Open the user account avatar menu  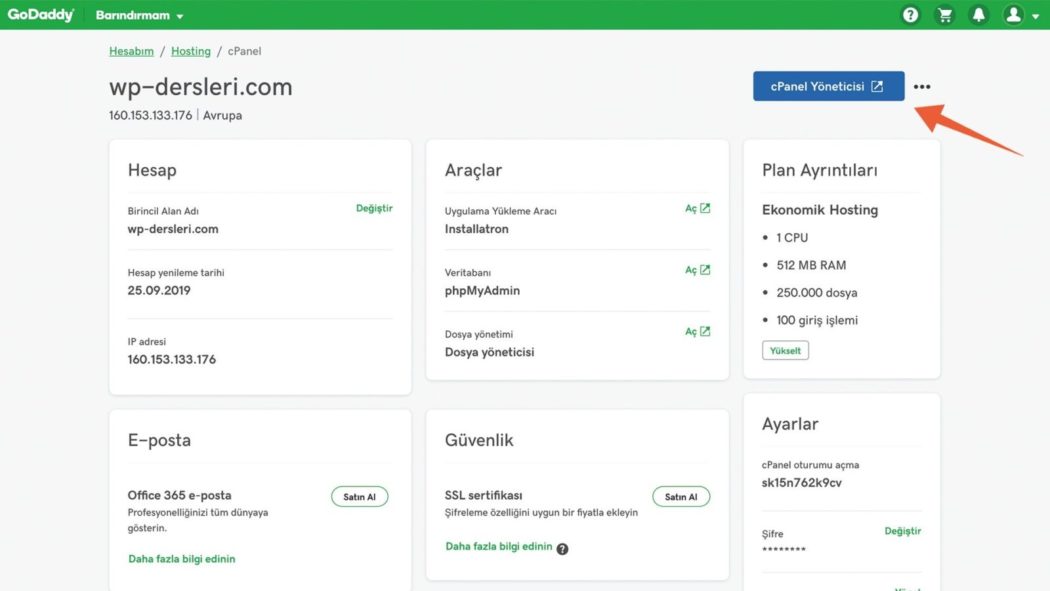click(1013, 15)
